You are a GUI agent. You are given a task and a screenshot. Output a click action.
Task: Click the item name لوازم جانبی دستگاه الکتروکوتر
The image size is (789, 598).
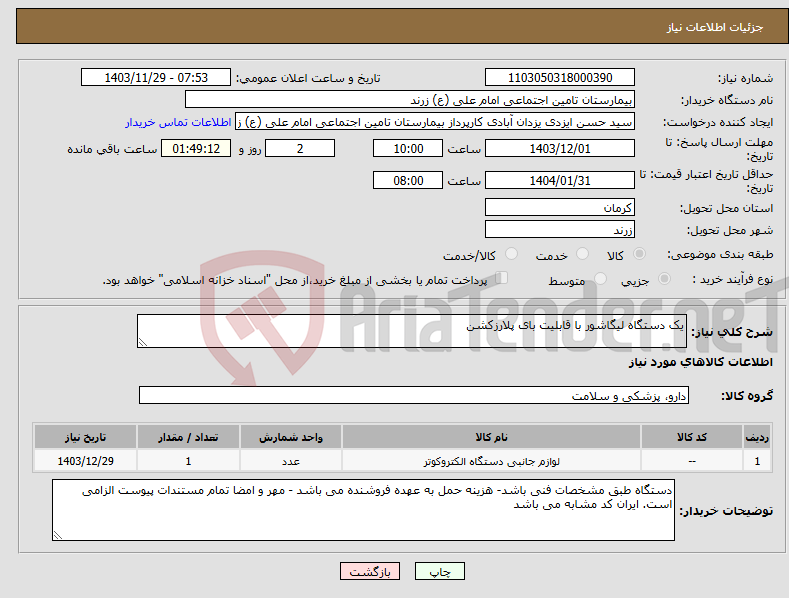click(x=491, y=461)
